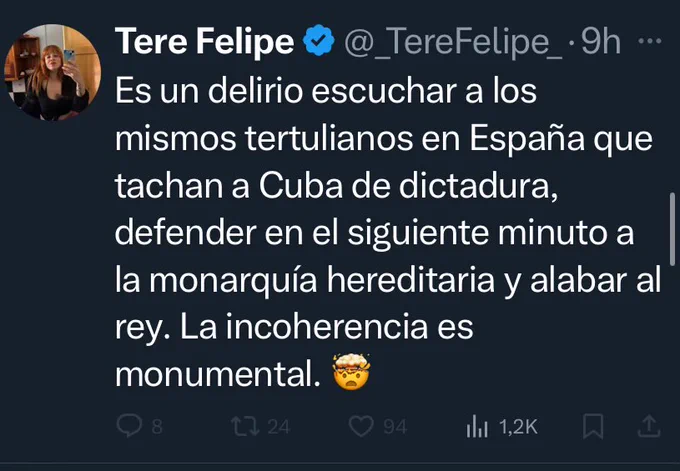Viewport: 680px width, 471px height.
Task: Click the reply count of 8
Action: point(156,427)
